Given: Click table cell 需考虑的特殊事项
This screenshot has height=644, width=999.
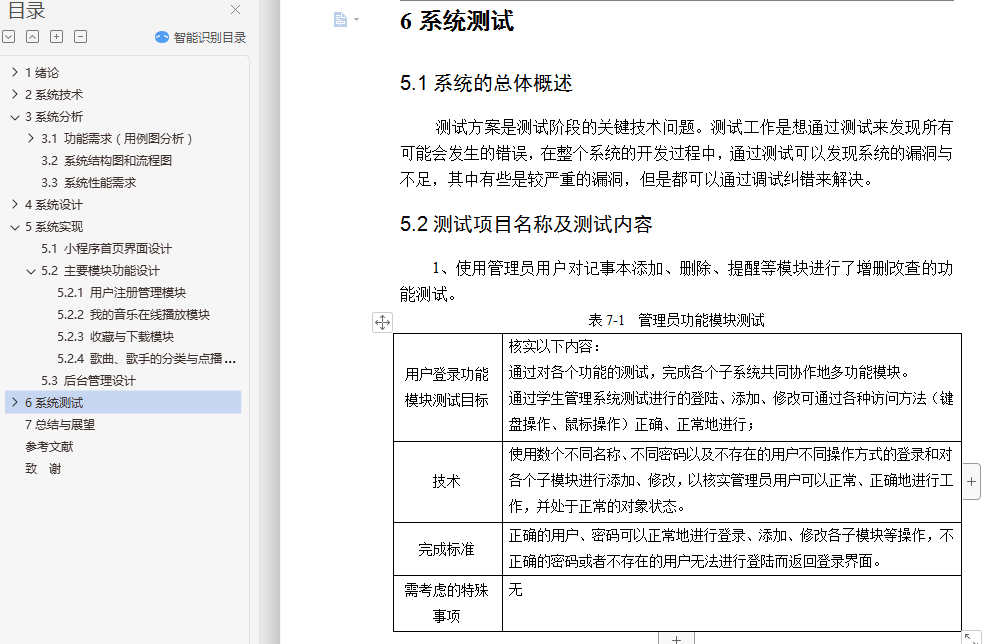Looking at the screenshot, I should (x=447, y=603).
